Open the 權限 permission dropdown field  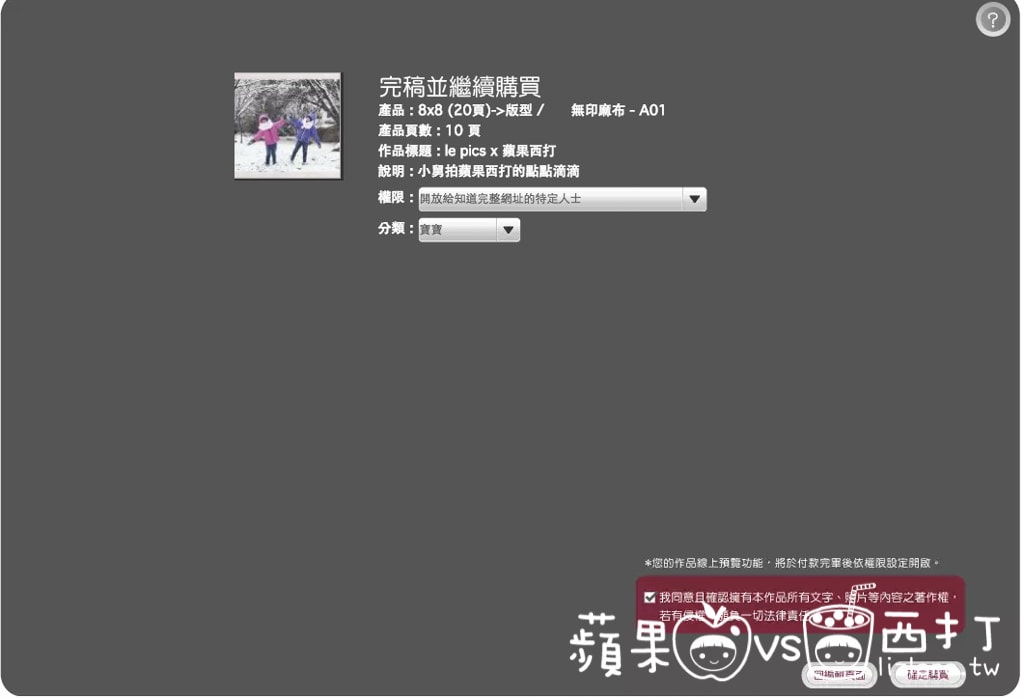pos(550,199)
